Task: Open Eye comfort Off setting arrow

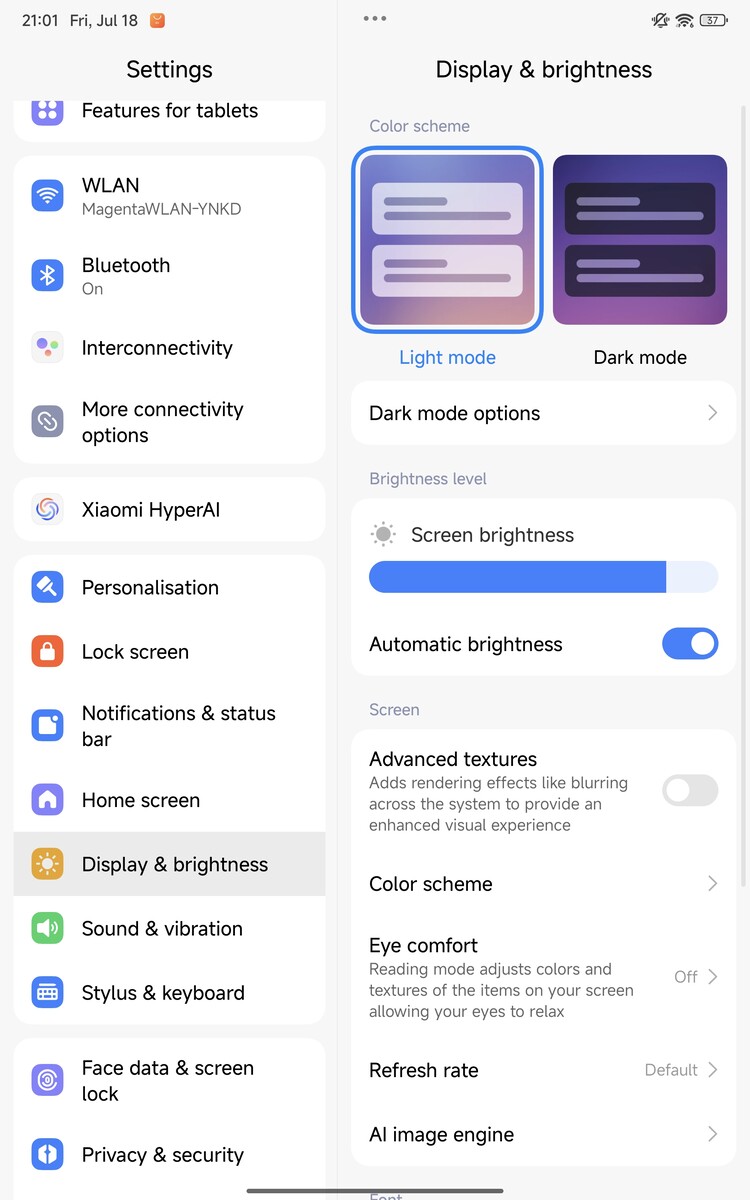Action: 712,977
